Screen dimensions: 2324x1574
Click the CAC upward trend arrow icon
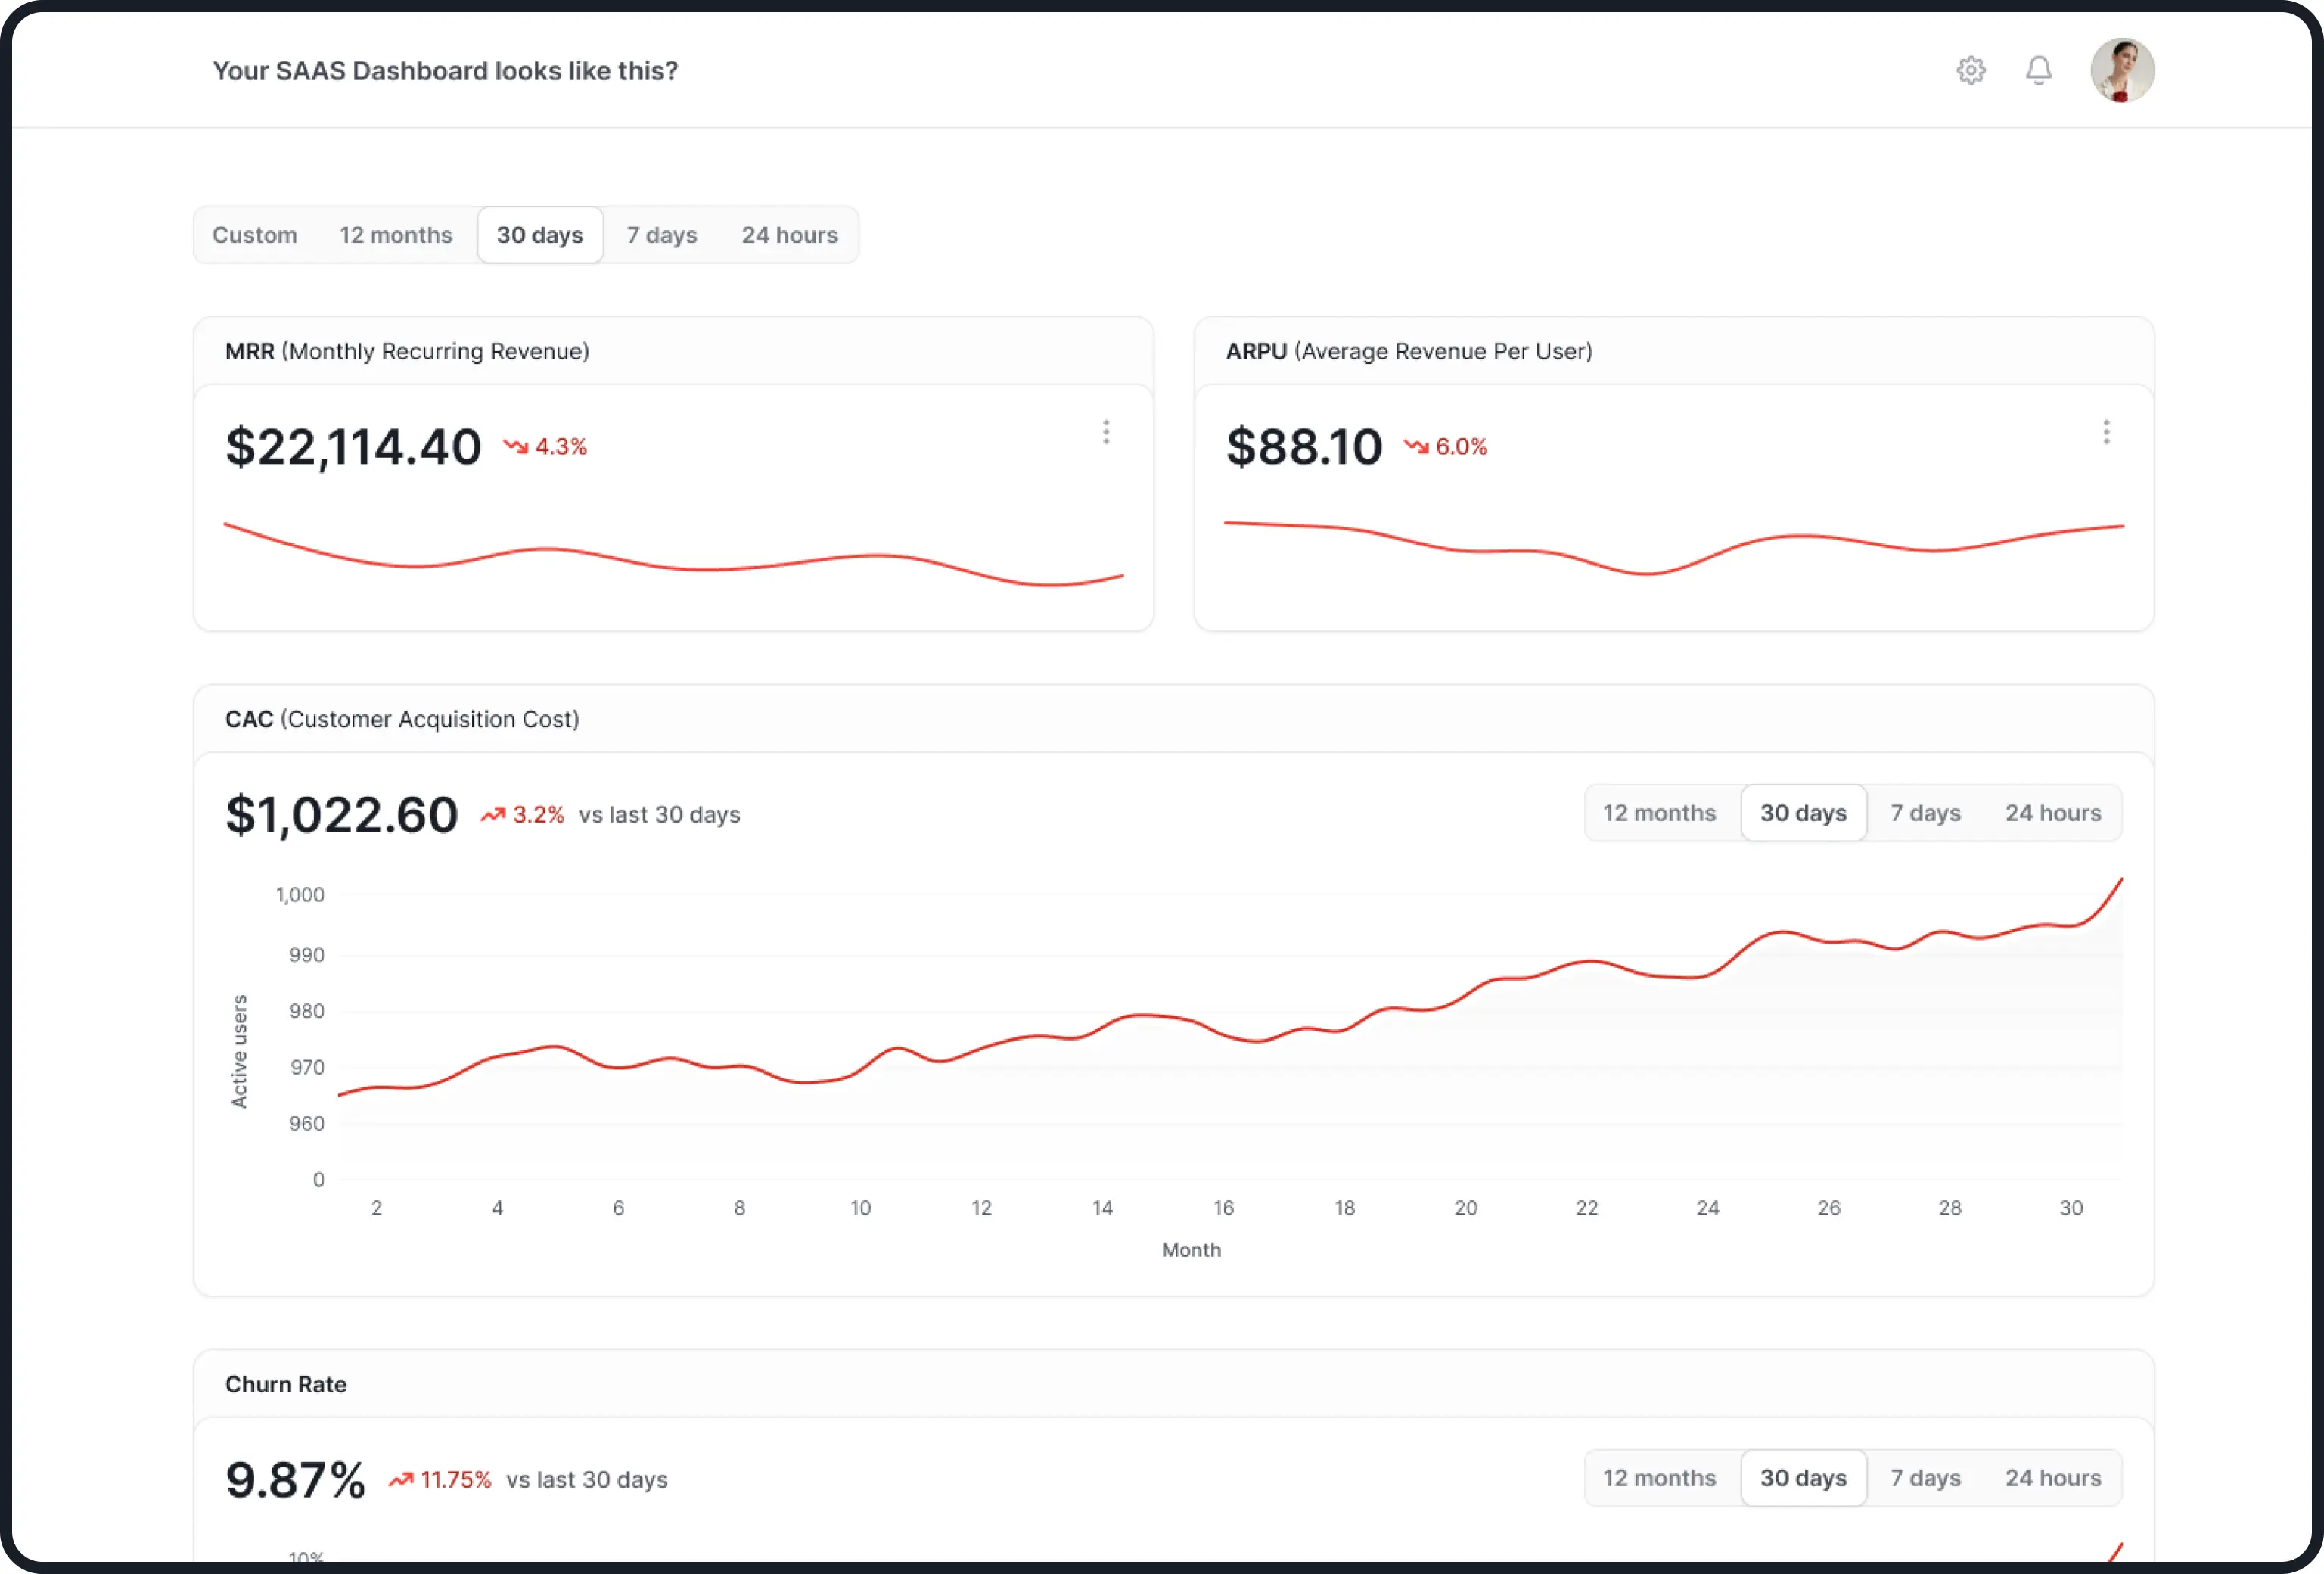point(493,815)
